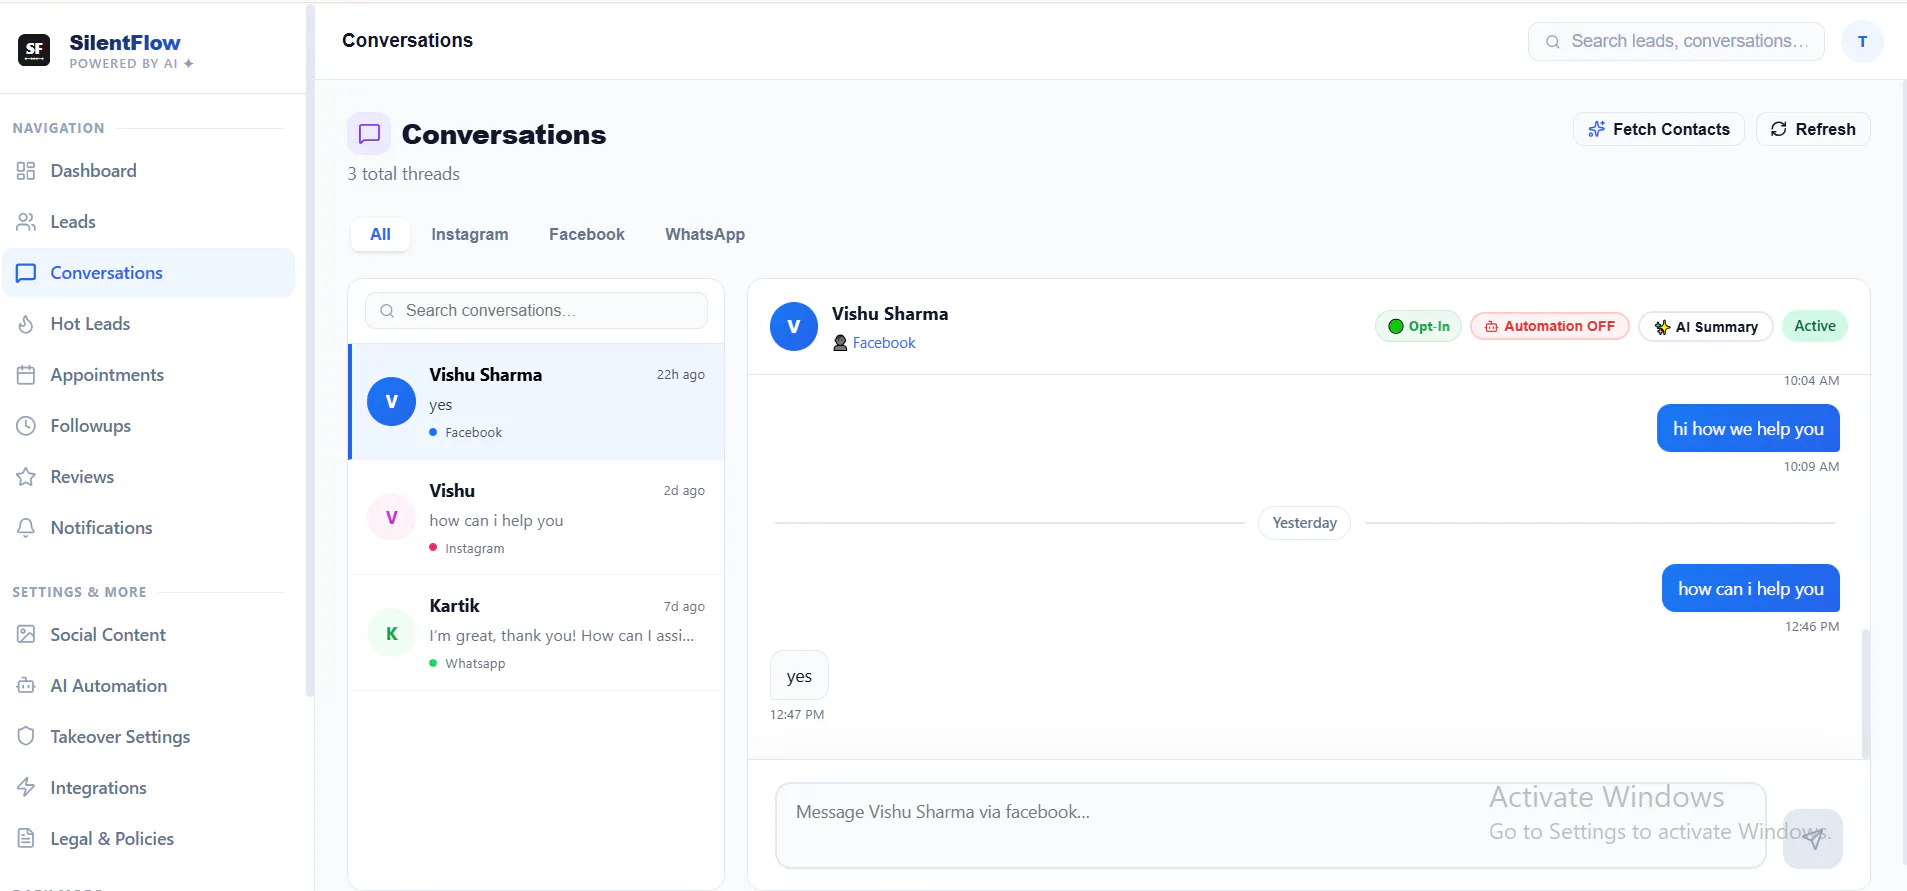Switch to the Facebook tab
This screenshot has width=1907, height=891.
[x=587, y=234]
